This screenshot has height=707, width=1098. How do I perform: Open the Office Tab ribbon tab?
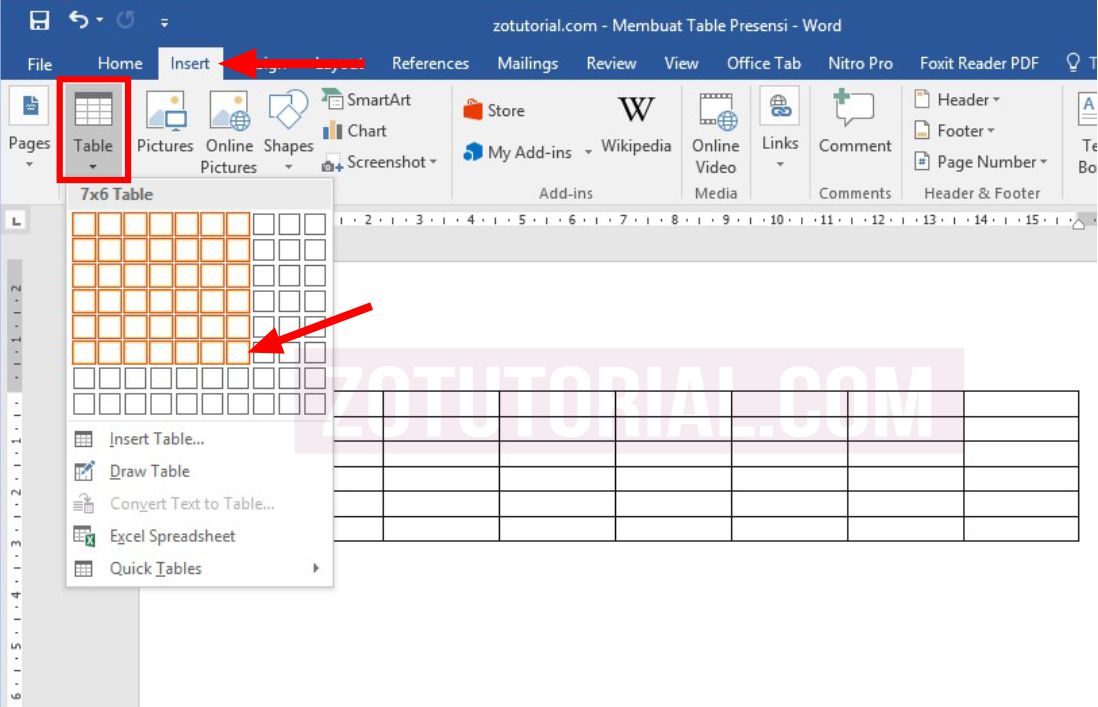(763, 63)
